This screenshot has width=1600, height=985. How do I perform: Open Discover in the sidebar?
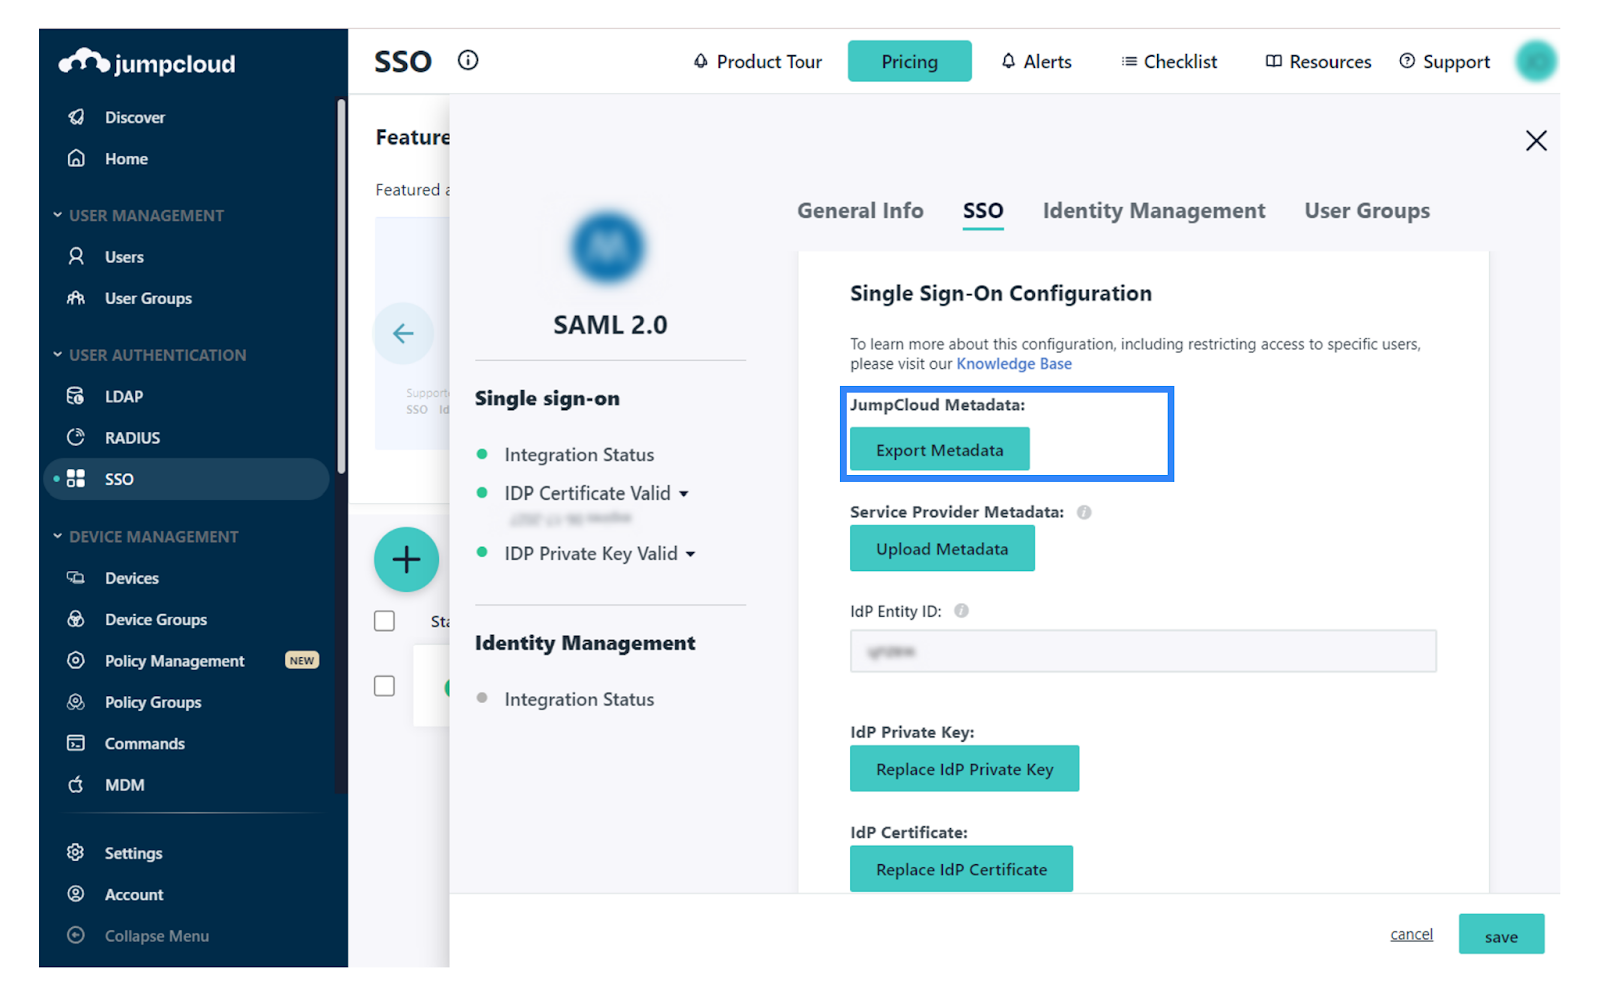point(135,117)
